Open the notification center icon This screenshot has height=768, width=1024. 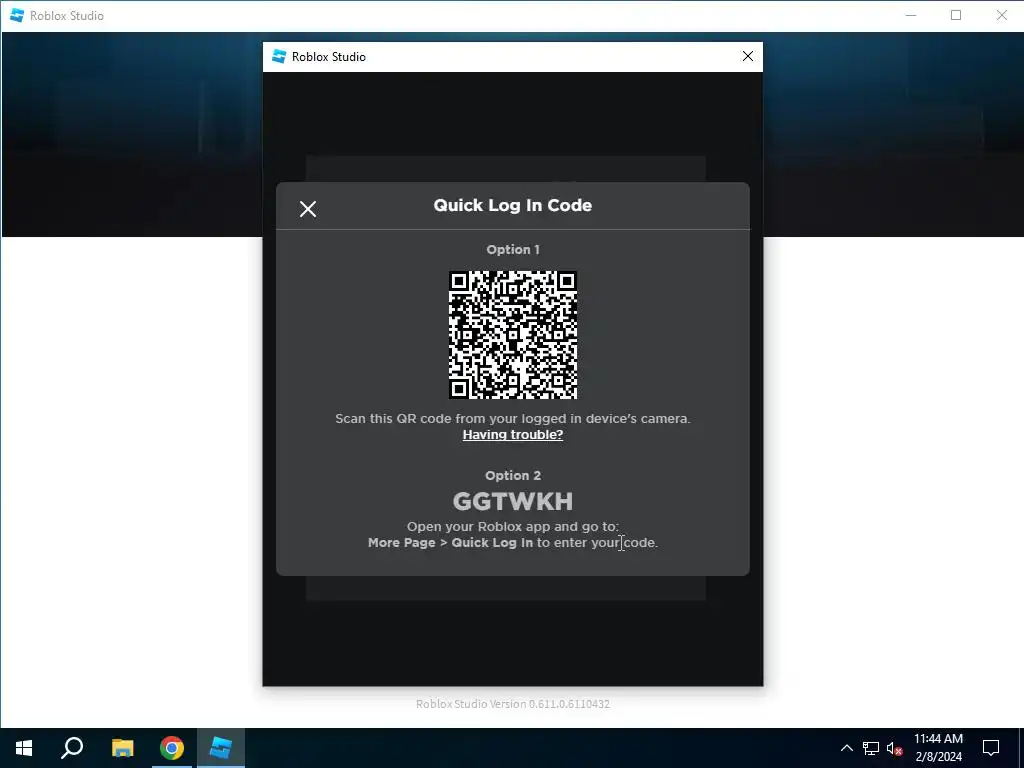coord(991,748)
